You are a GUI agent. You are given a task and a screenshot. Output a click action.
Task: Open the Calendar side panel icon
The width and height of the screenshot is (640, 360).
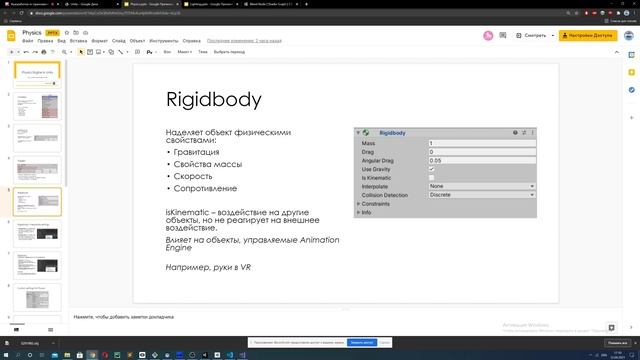pyautogui.click(x=631, y=55)
